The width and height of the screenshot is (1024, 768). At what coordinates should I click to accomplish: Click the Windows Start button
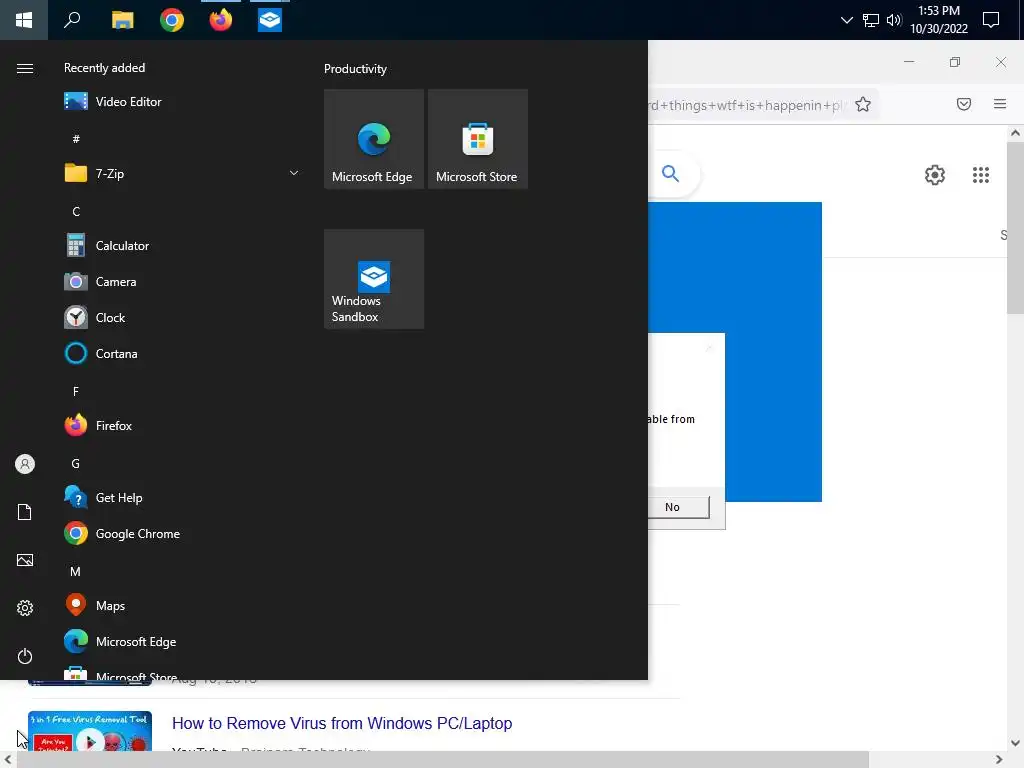[24, 20]
